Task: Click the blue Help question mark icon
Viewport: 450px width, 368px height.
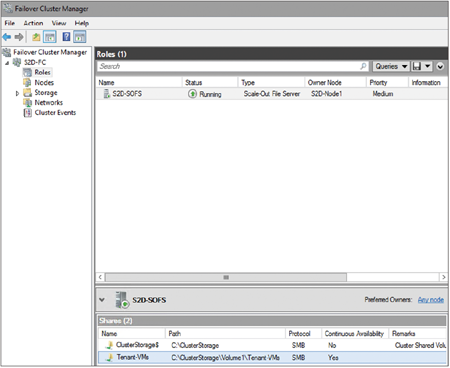Action: click(x=66, y=37)
